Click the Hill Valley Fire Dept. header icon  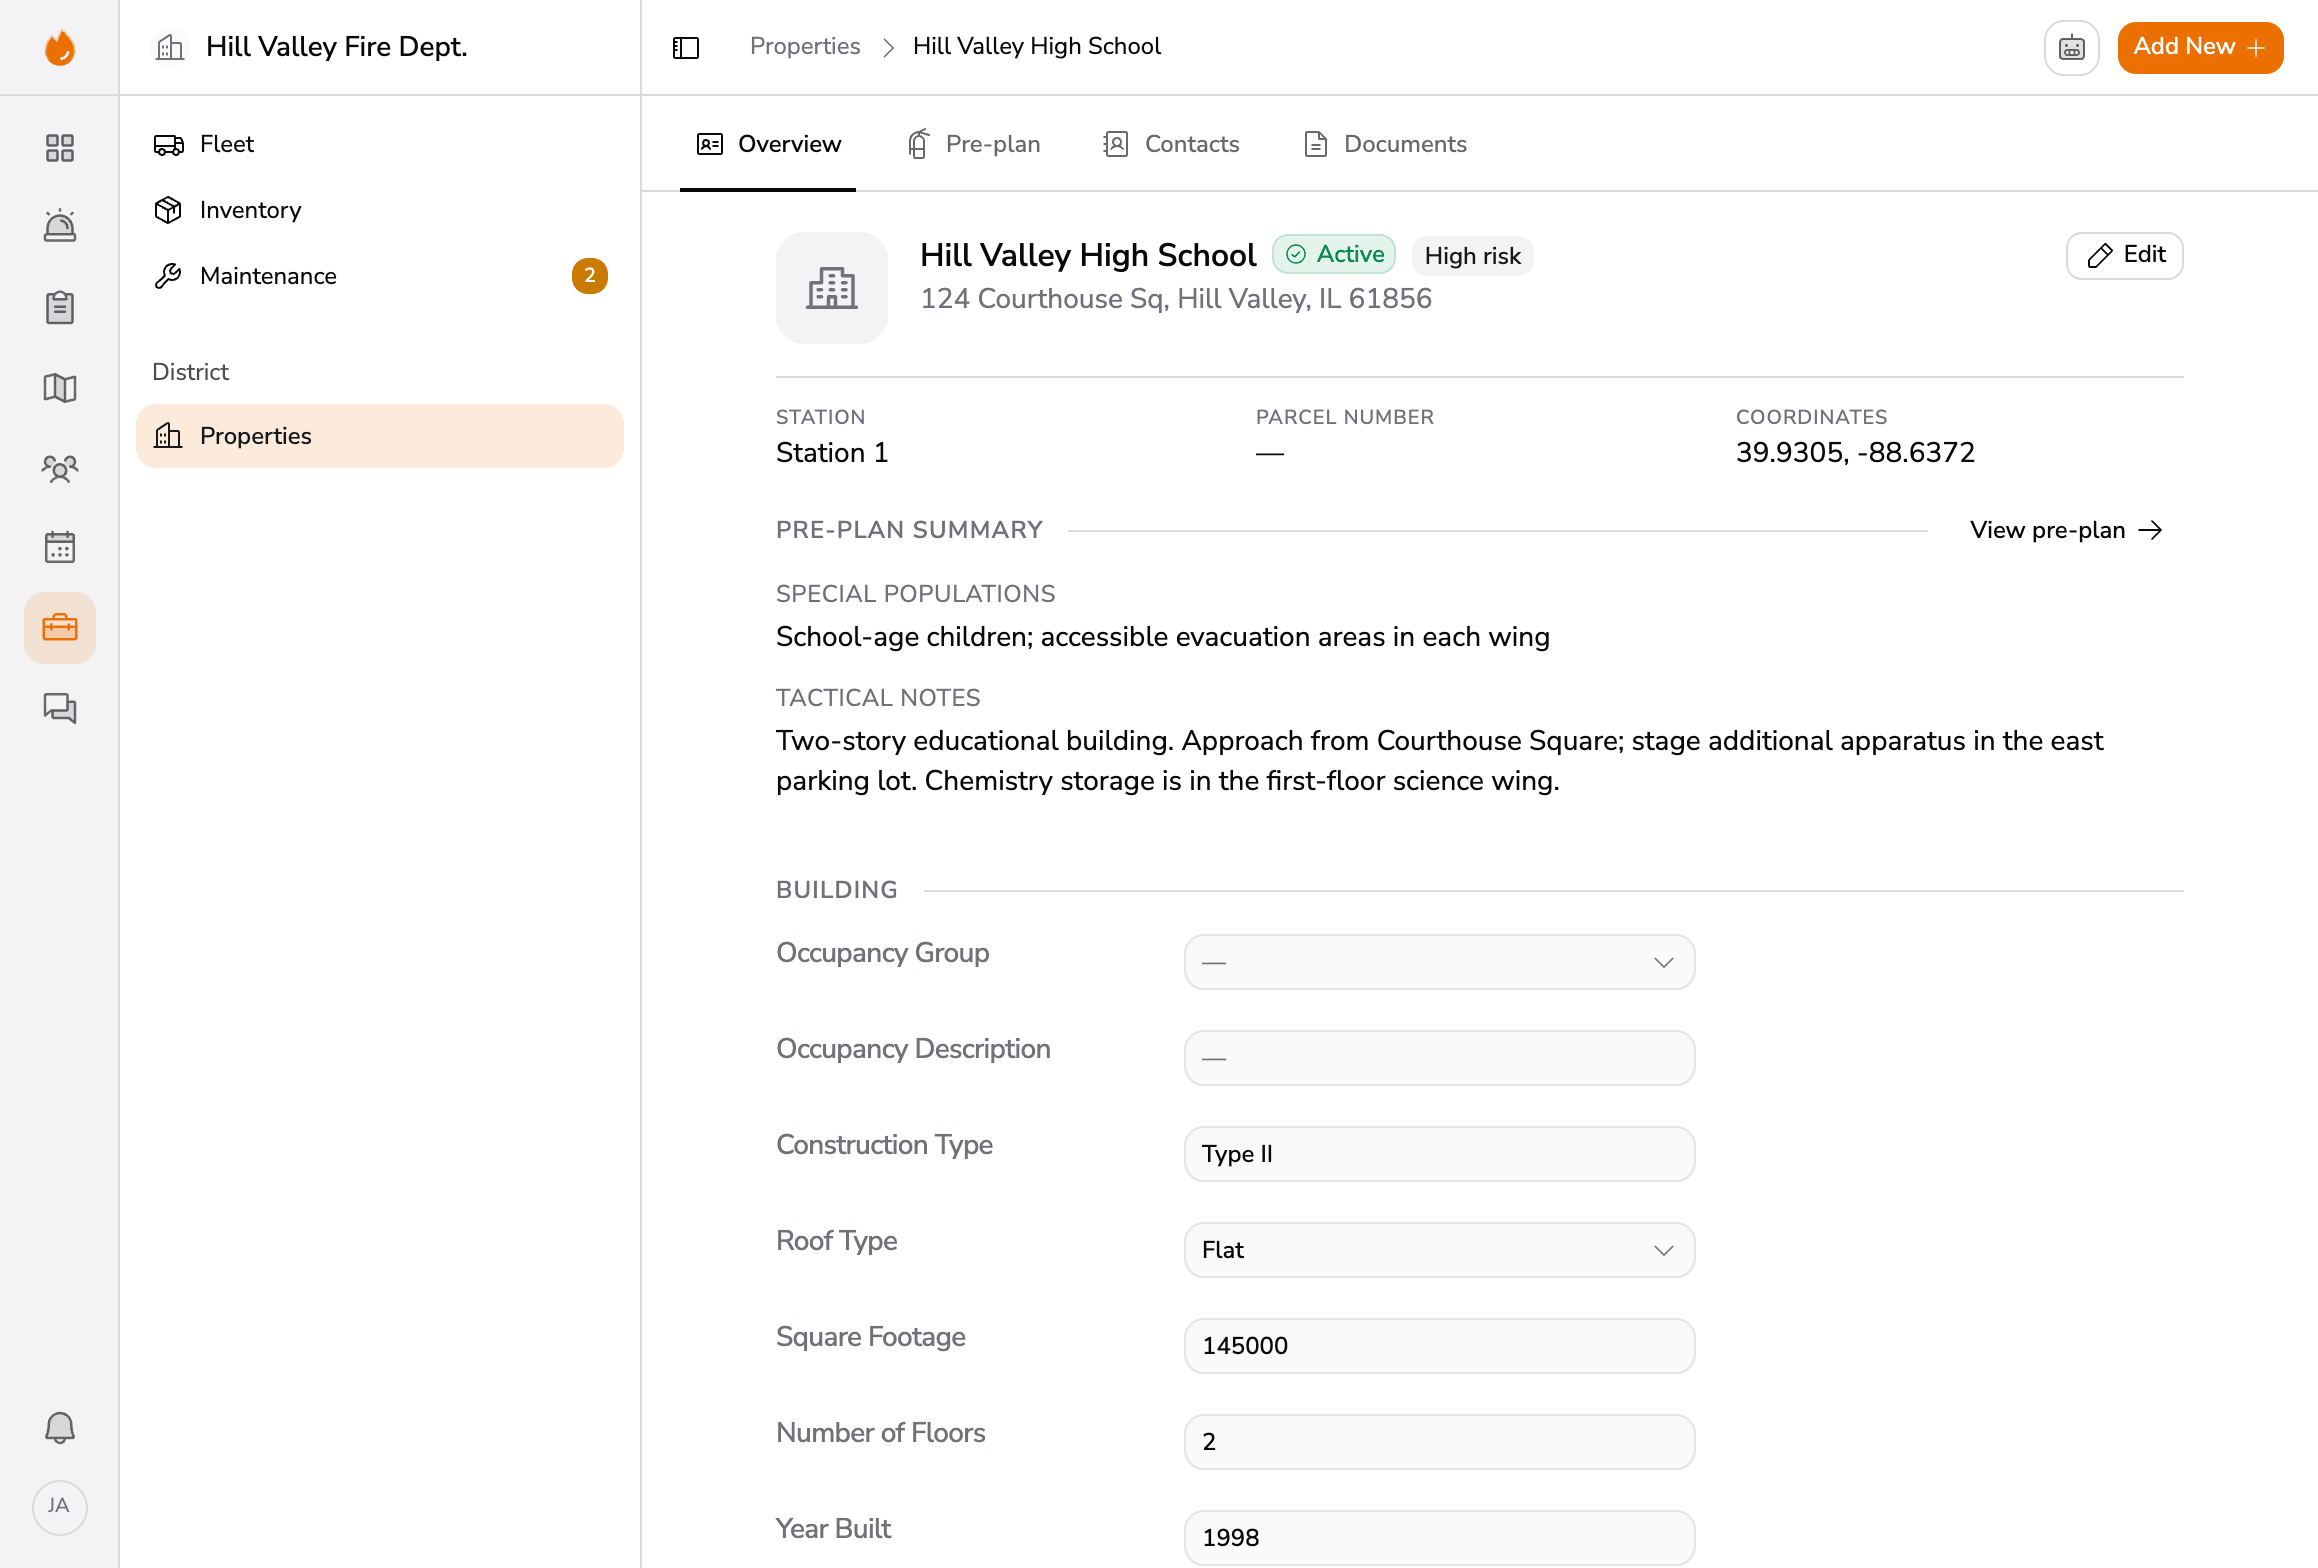point(170,47)
